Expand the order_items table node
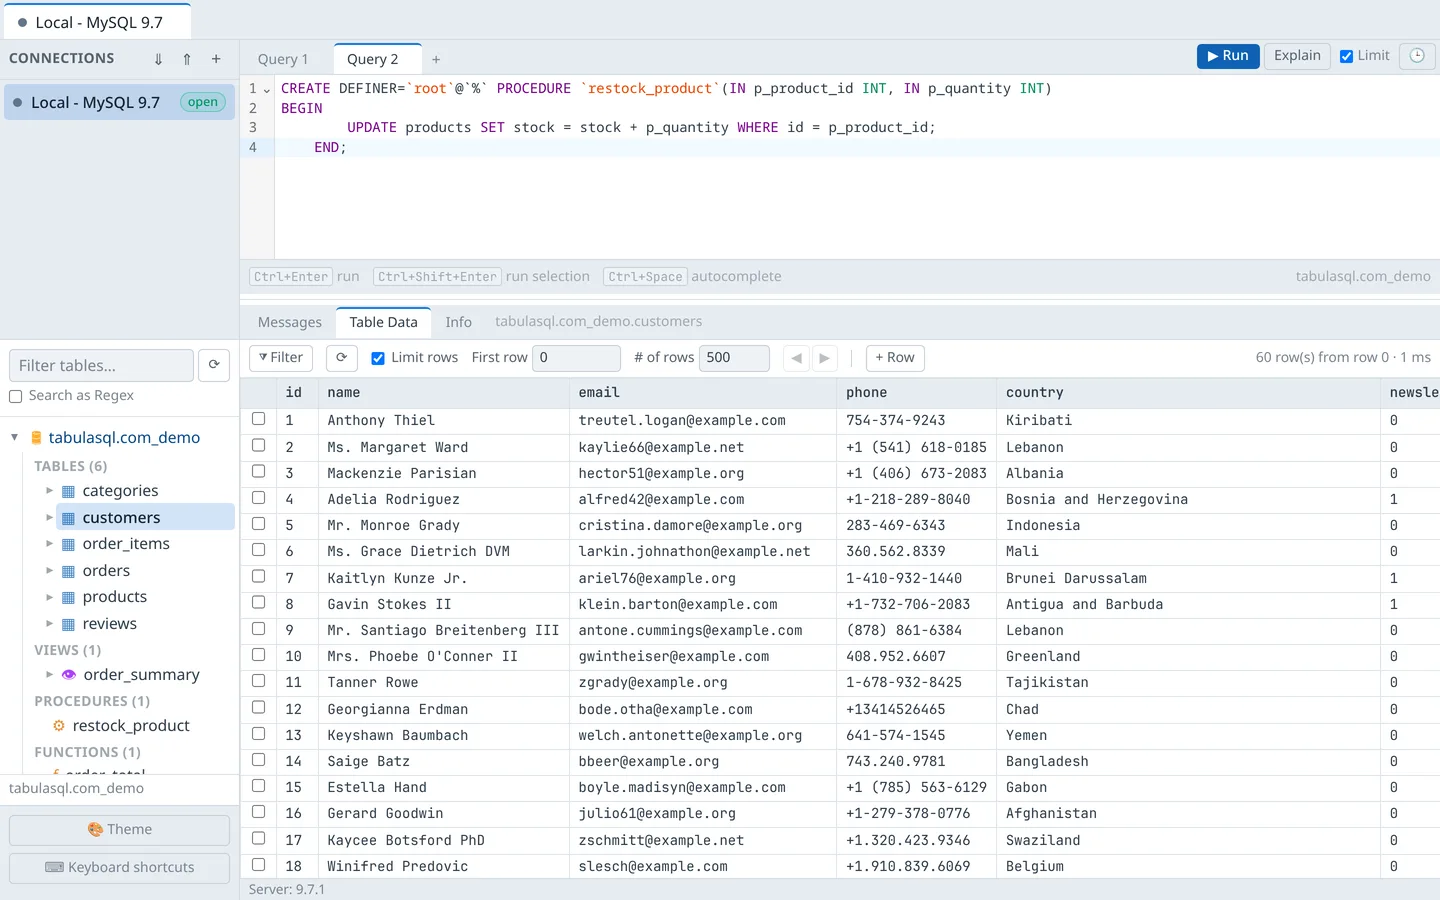Viewport: 1440px width, 900px height. pyautogui.click(x=49, y=544)
